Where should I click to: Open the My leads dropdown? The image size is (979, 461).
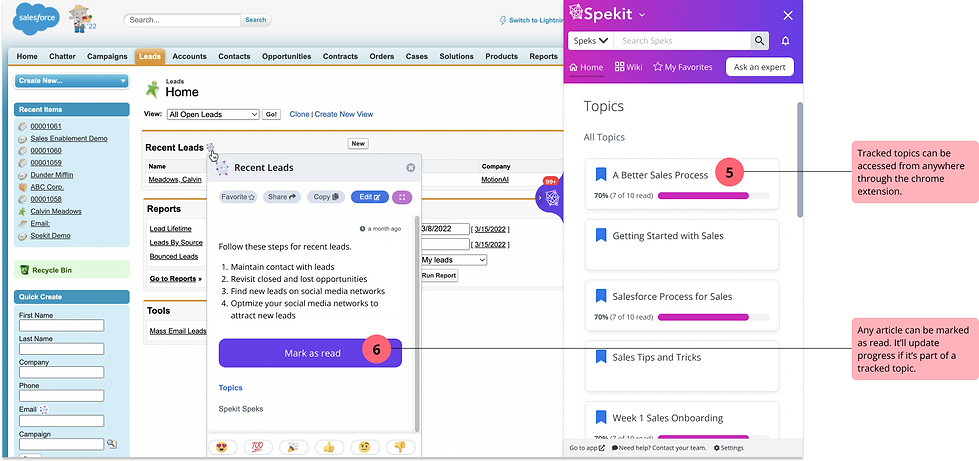tap(453, 260)
